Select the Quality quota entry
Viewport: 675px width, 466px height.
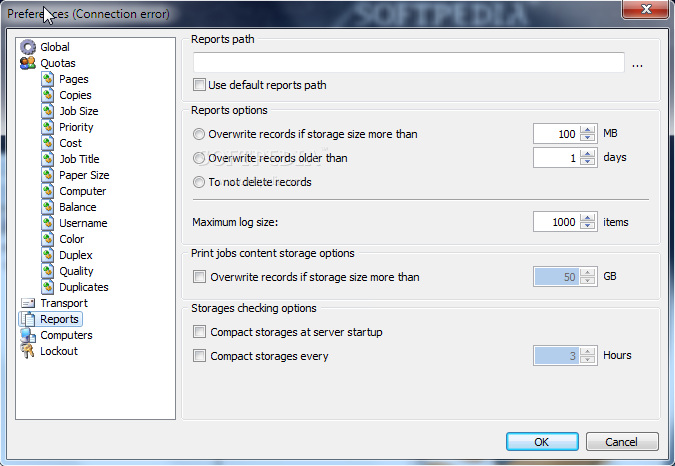pyautogui.click(x=76, y=271)
